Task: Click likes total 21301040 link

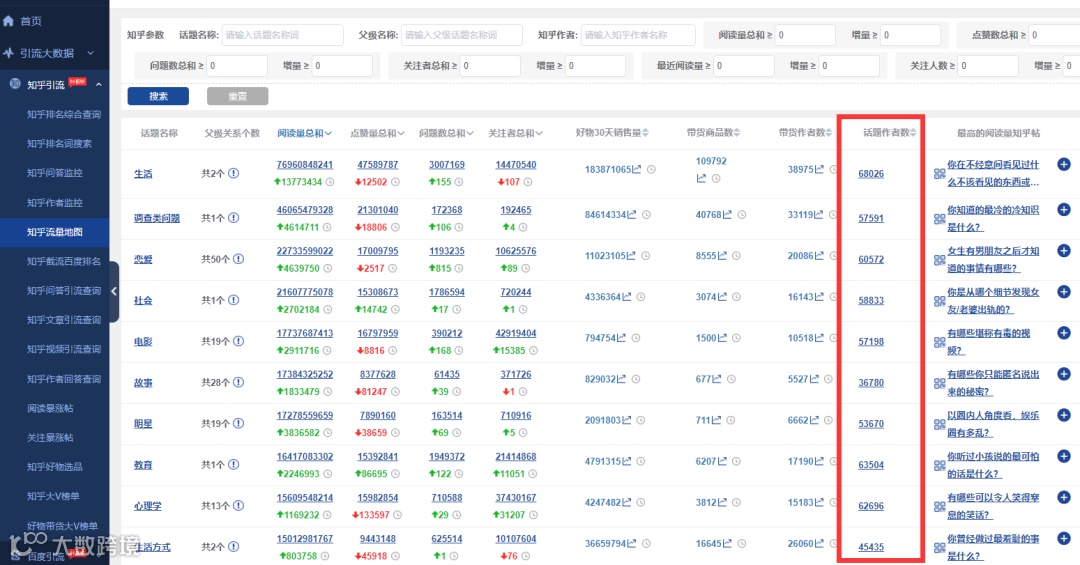Action: pos(377,210)
